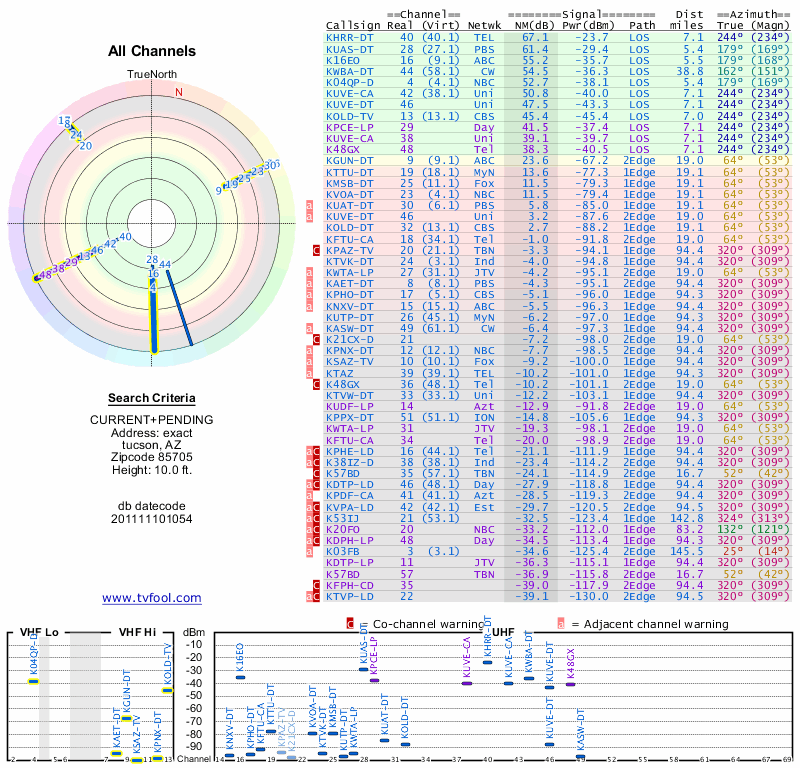Screen dimensions: 800x768
Task: Click the Zipcode 85705 text
Action: pyautogui.click(x=152, y=457)
